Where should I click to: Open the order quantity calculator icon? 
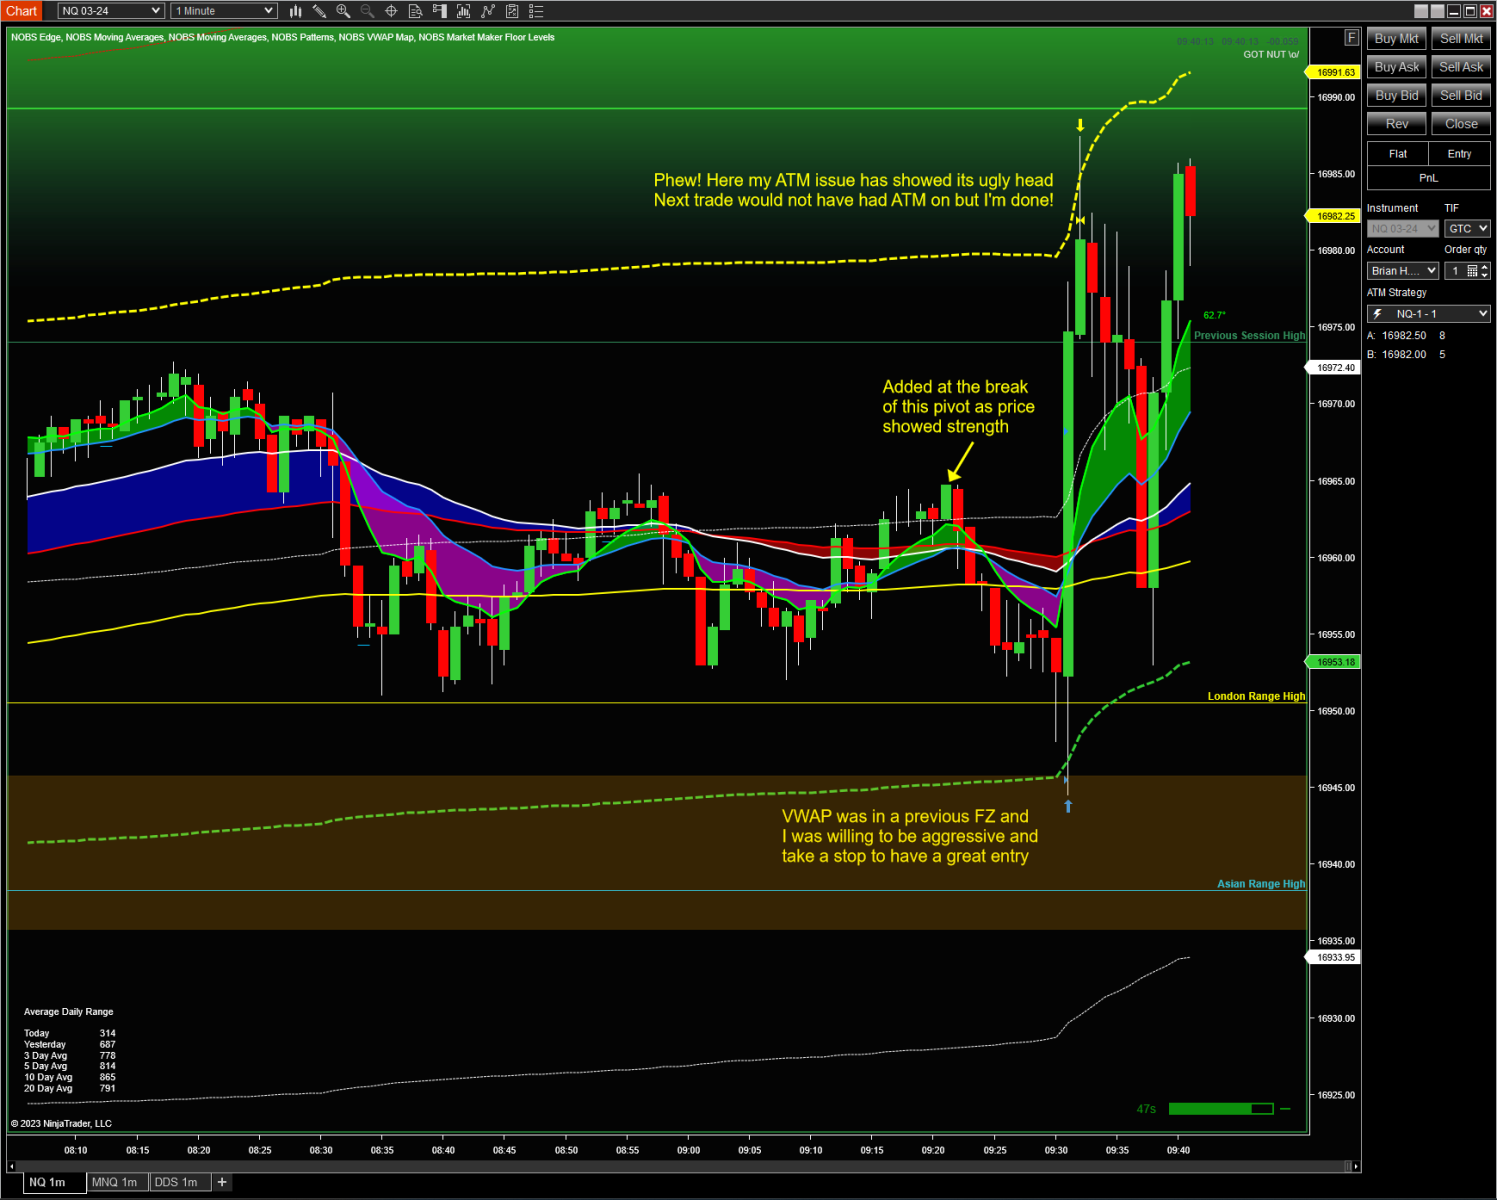(1472, 271)
